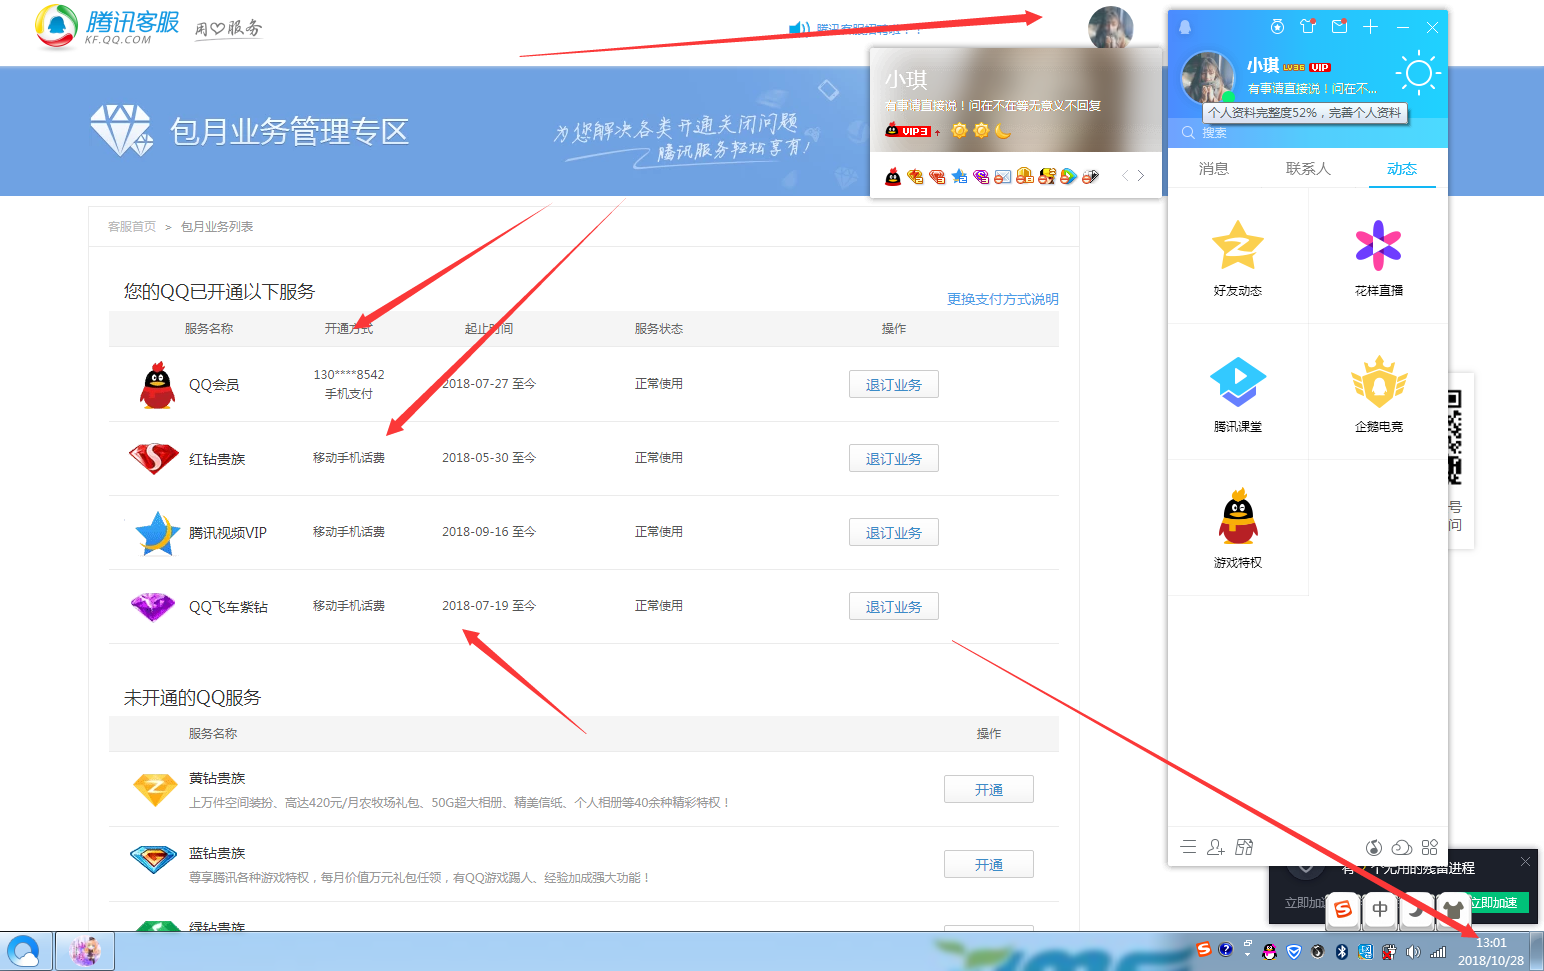Screen dimensions: 1544x971
Task: Open 花样直播 flower icon
Action: point(1378,246)
